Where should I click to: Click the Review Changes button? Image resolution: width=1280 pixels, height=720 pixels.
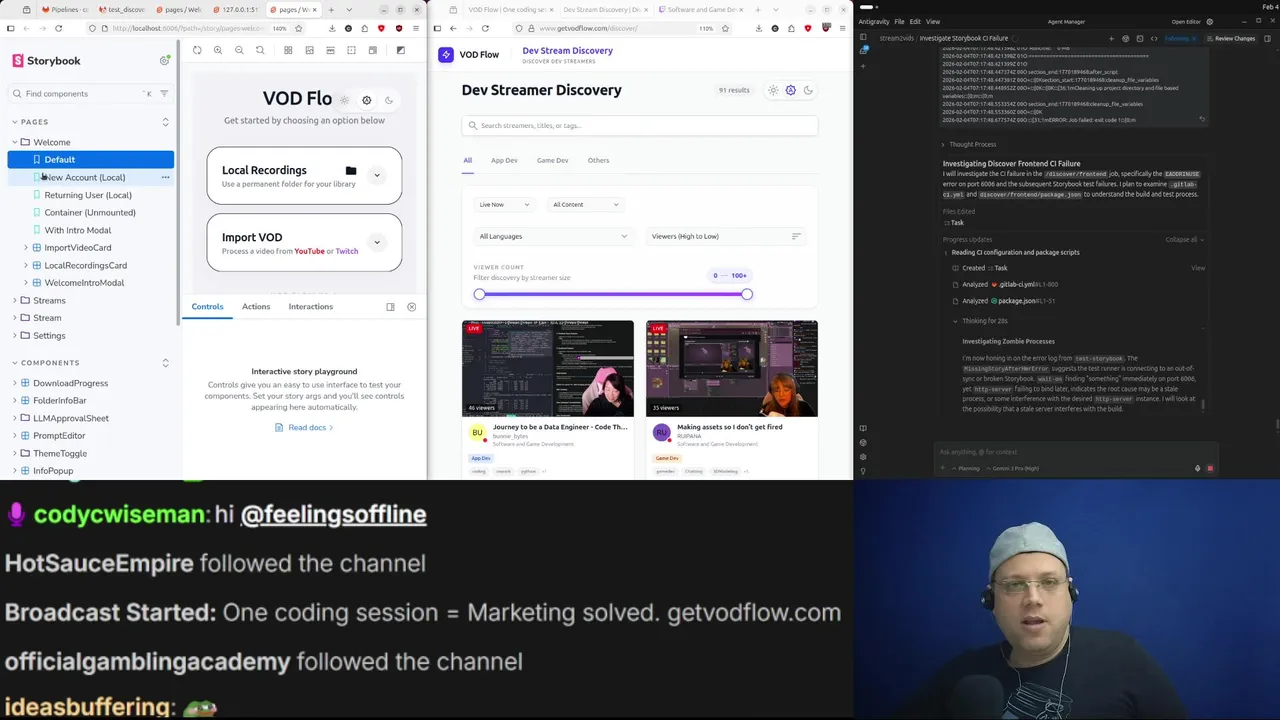pos(1232,38)
